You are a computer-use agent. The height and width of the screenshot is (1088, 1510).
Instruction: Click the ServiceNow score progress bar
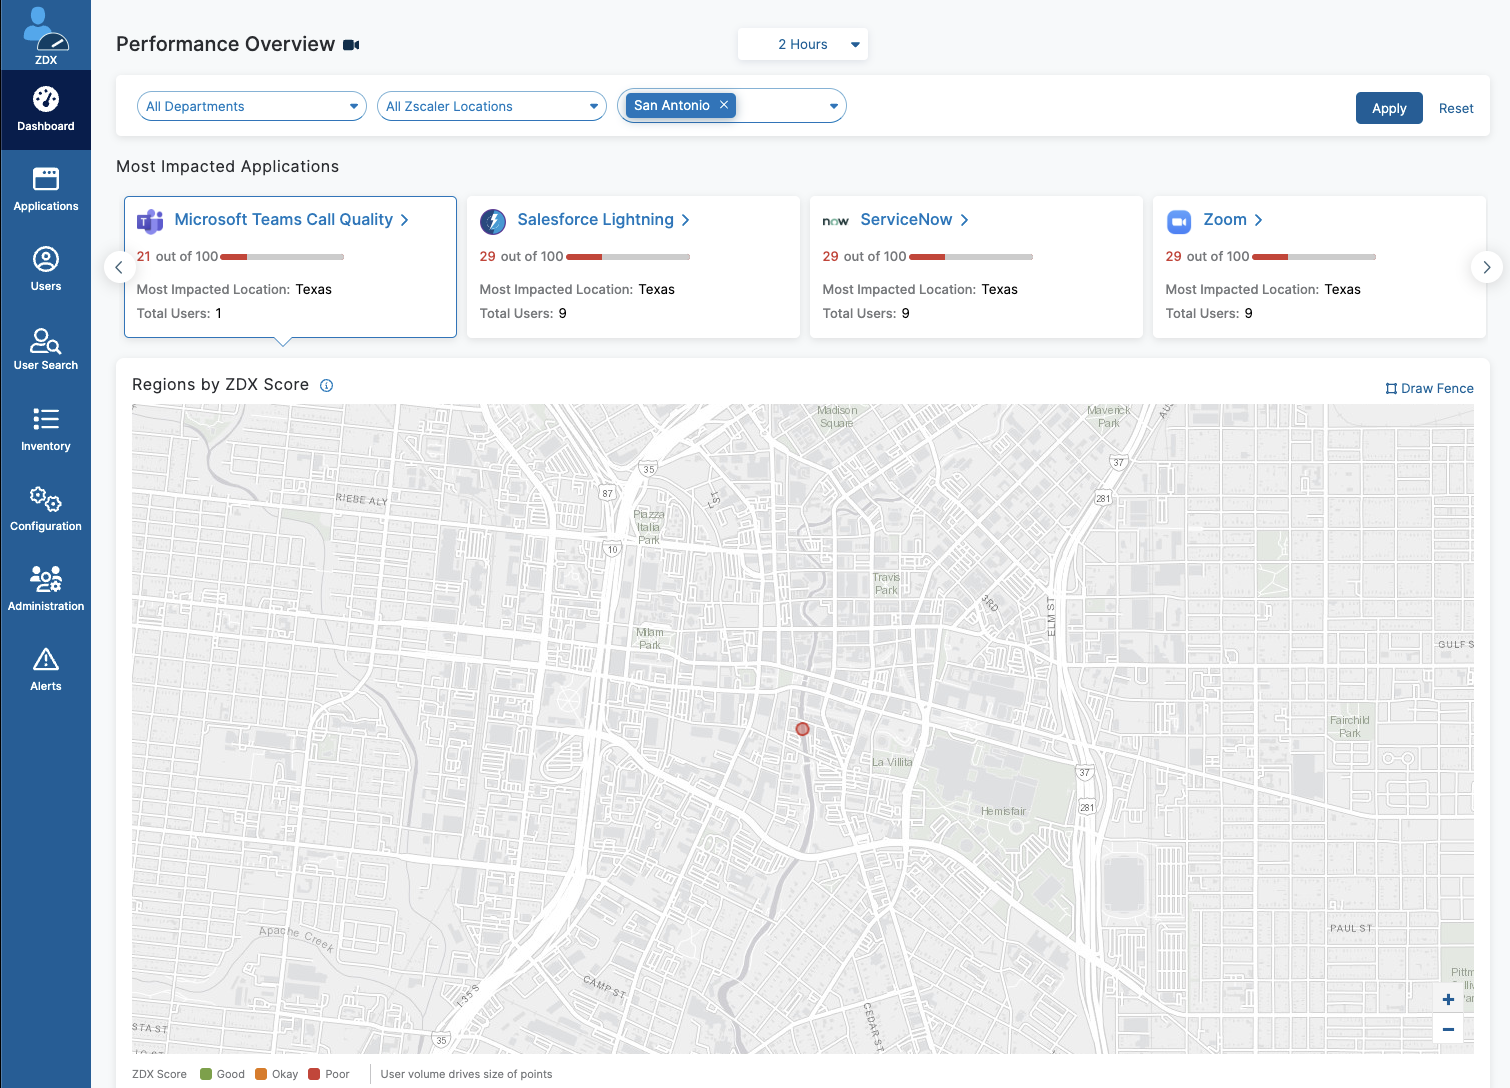click(x=971, y=257)
